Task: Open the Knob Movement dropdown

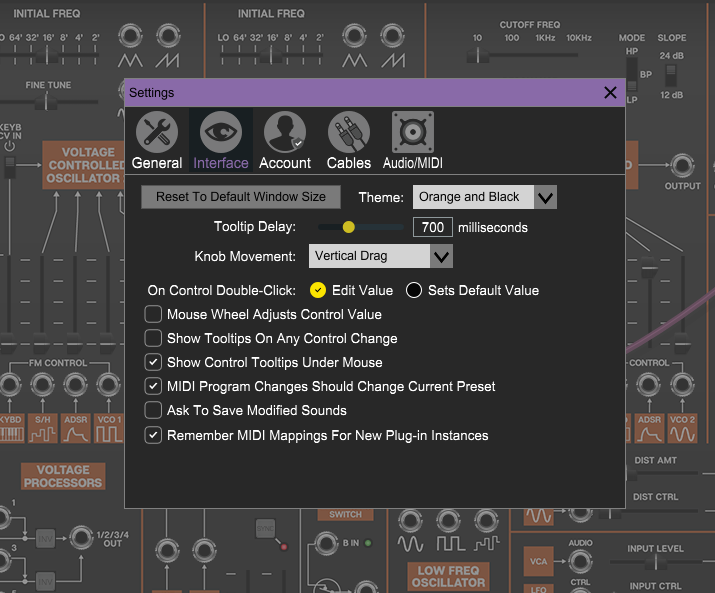Action: (381, 256)
